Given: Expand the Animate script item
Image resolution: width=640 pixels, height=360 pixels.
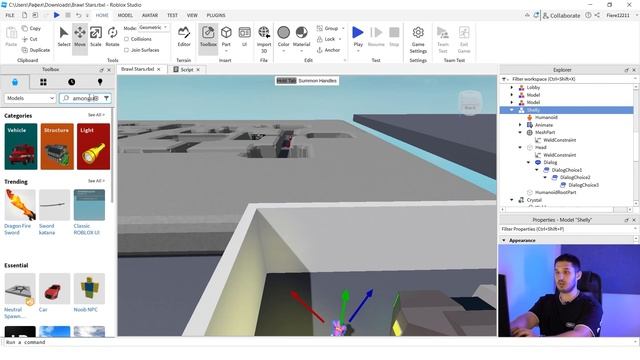Looking at the screenshot, I should pos(520,125).
